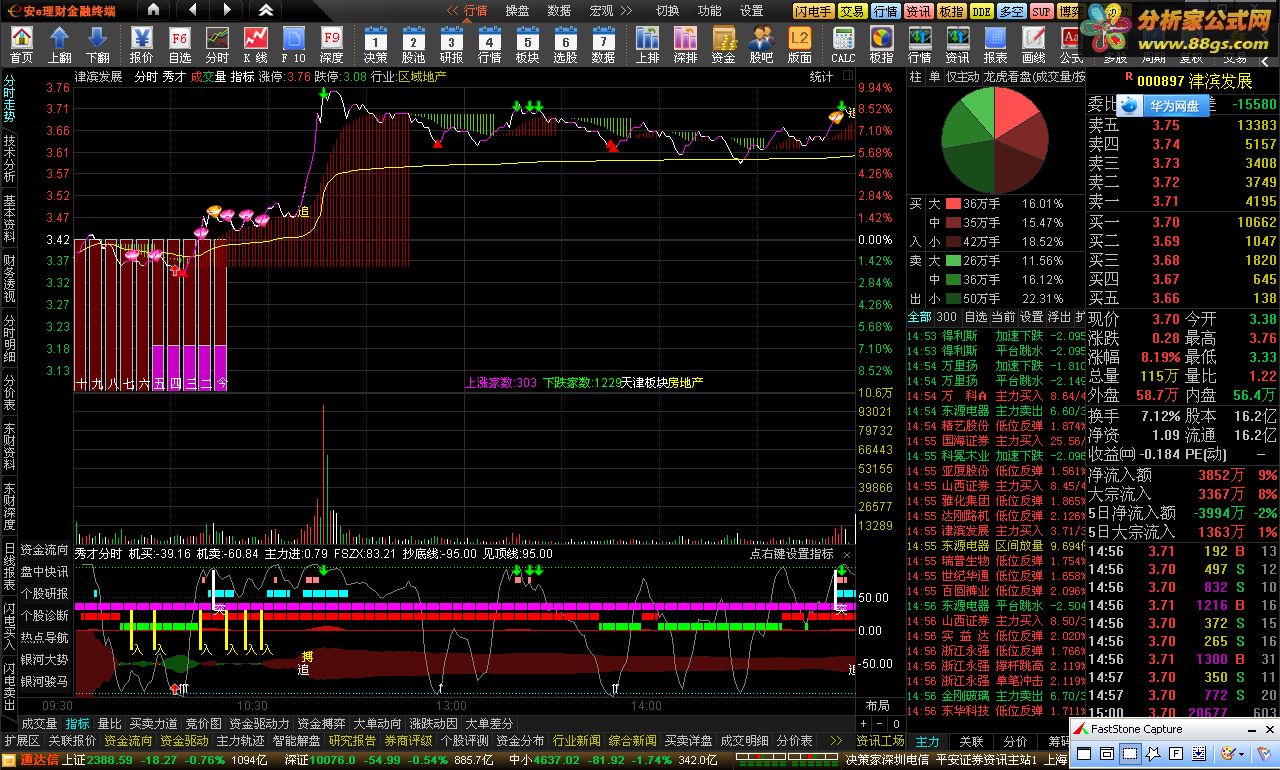
Task: Click the 统计 statistics link on chart
Action: (821, 76)
